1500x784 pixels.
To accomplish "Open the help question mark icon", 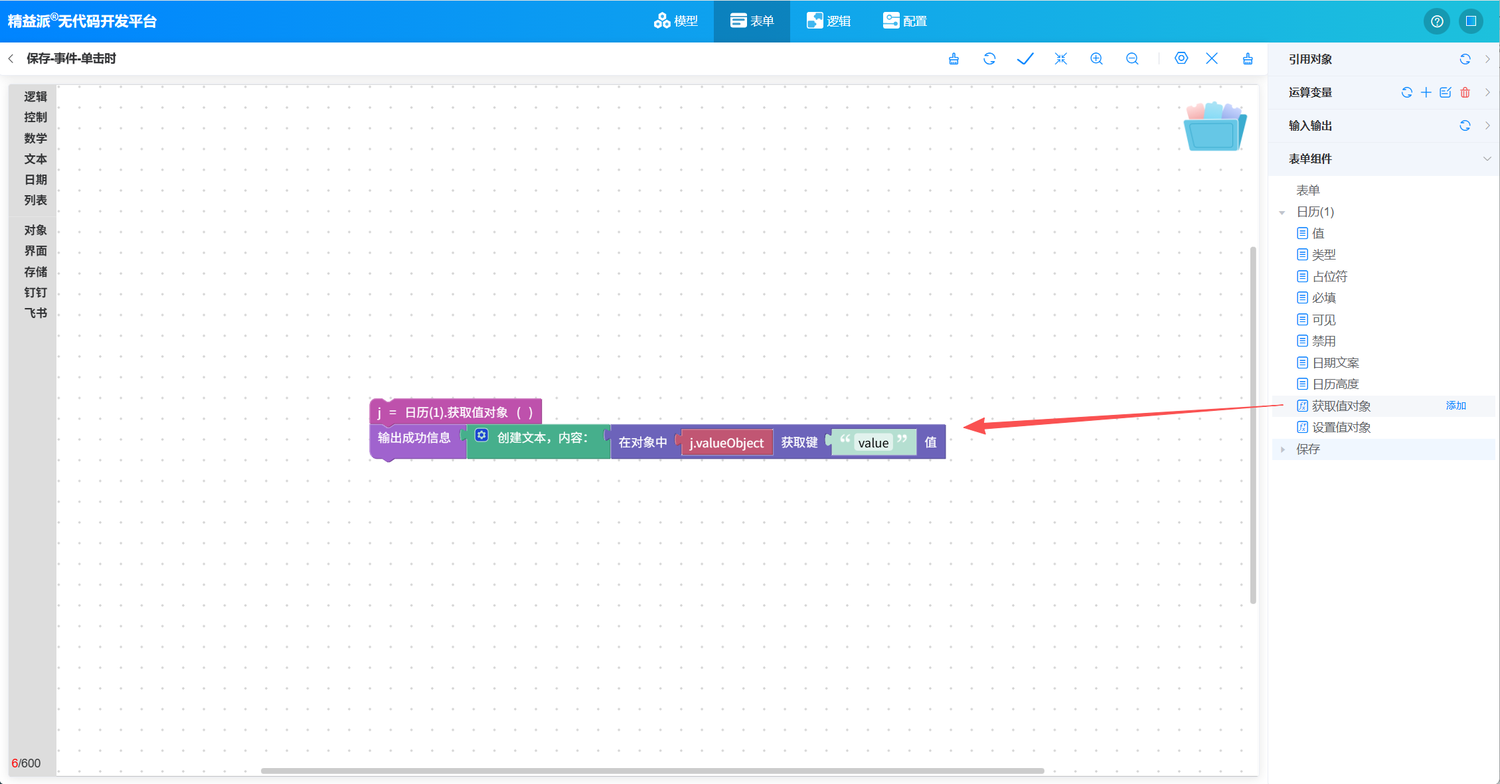I will pyautogui.click(x=1437, y=21).
